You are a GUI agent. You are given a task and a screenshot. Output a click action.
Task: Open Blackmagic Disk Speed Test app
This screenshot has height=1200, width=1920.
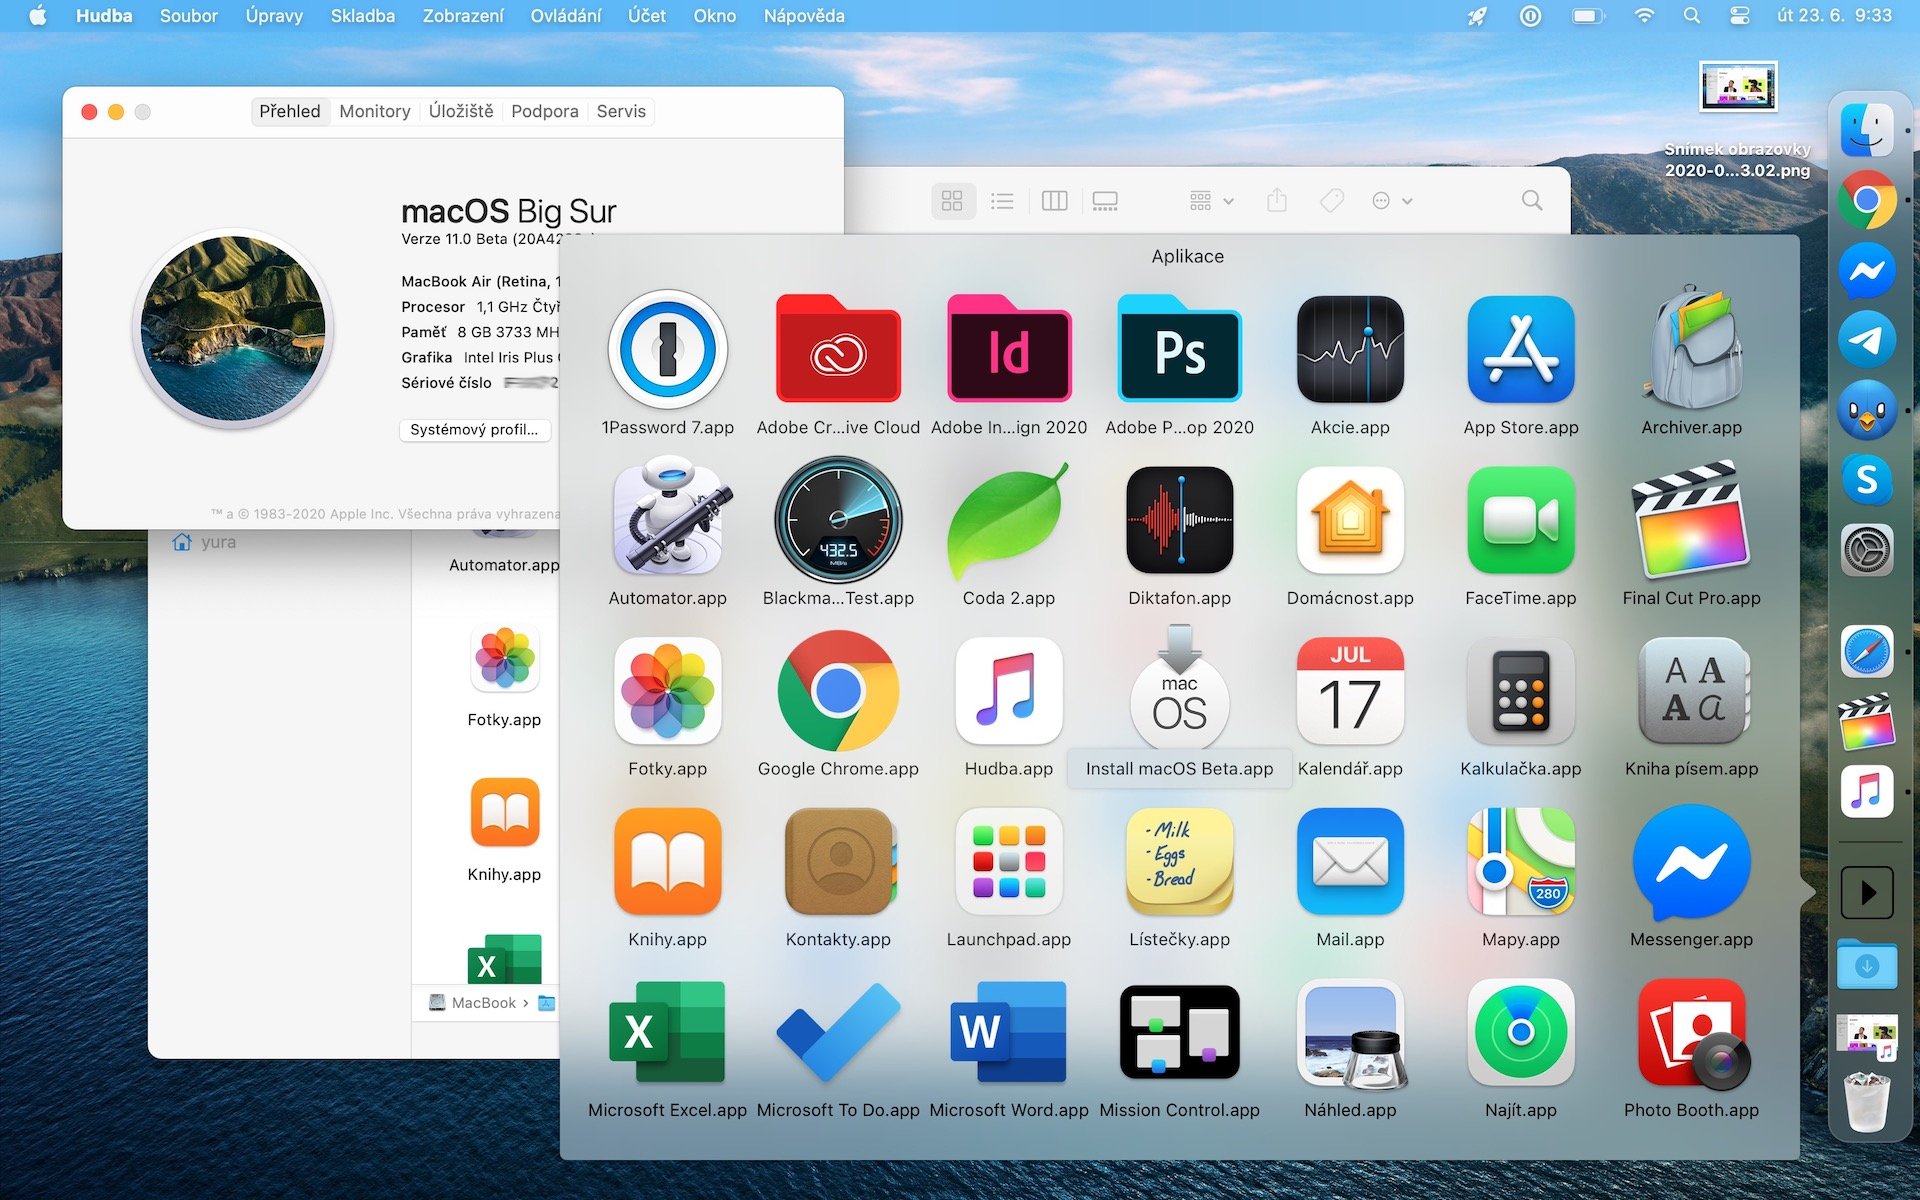pyautogui.click(x=838, y=520)
